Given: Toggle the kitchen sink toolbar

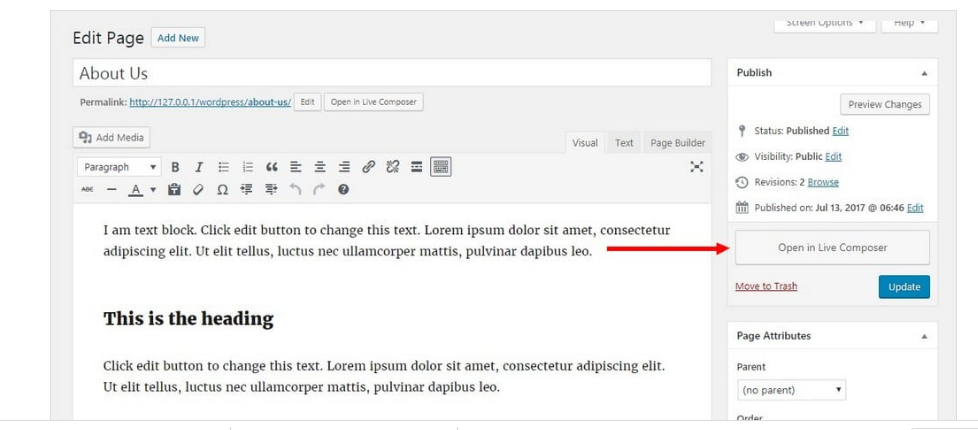Looking at the screenshot, I should pos(441,167).
